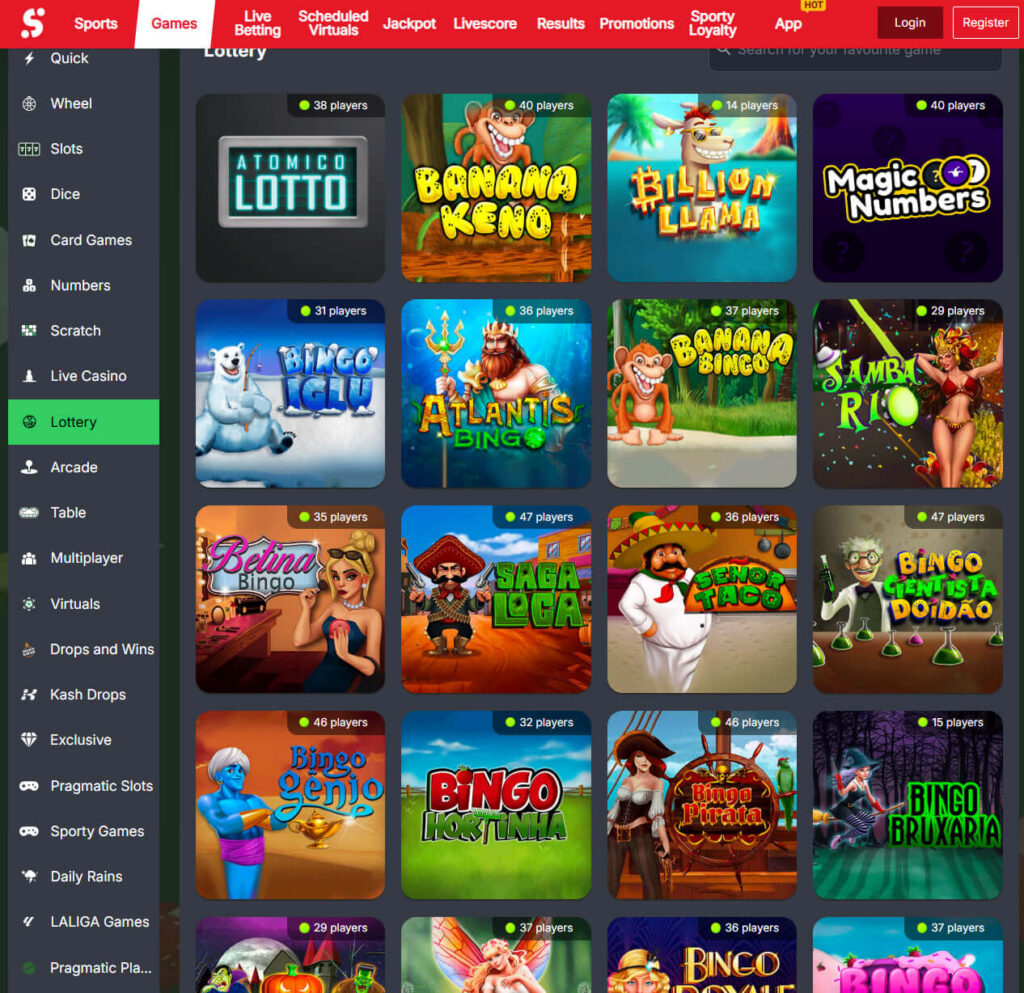Play Bingo Cientista Doidão game
Viewport: 1024px width, 993px height.
[x=907, y=599]
